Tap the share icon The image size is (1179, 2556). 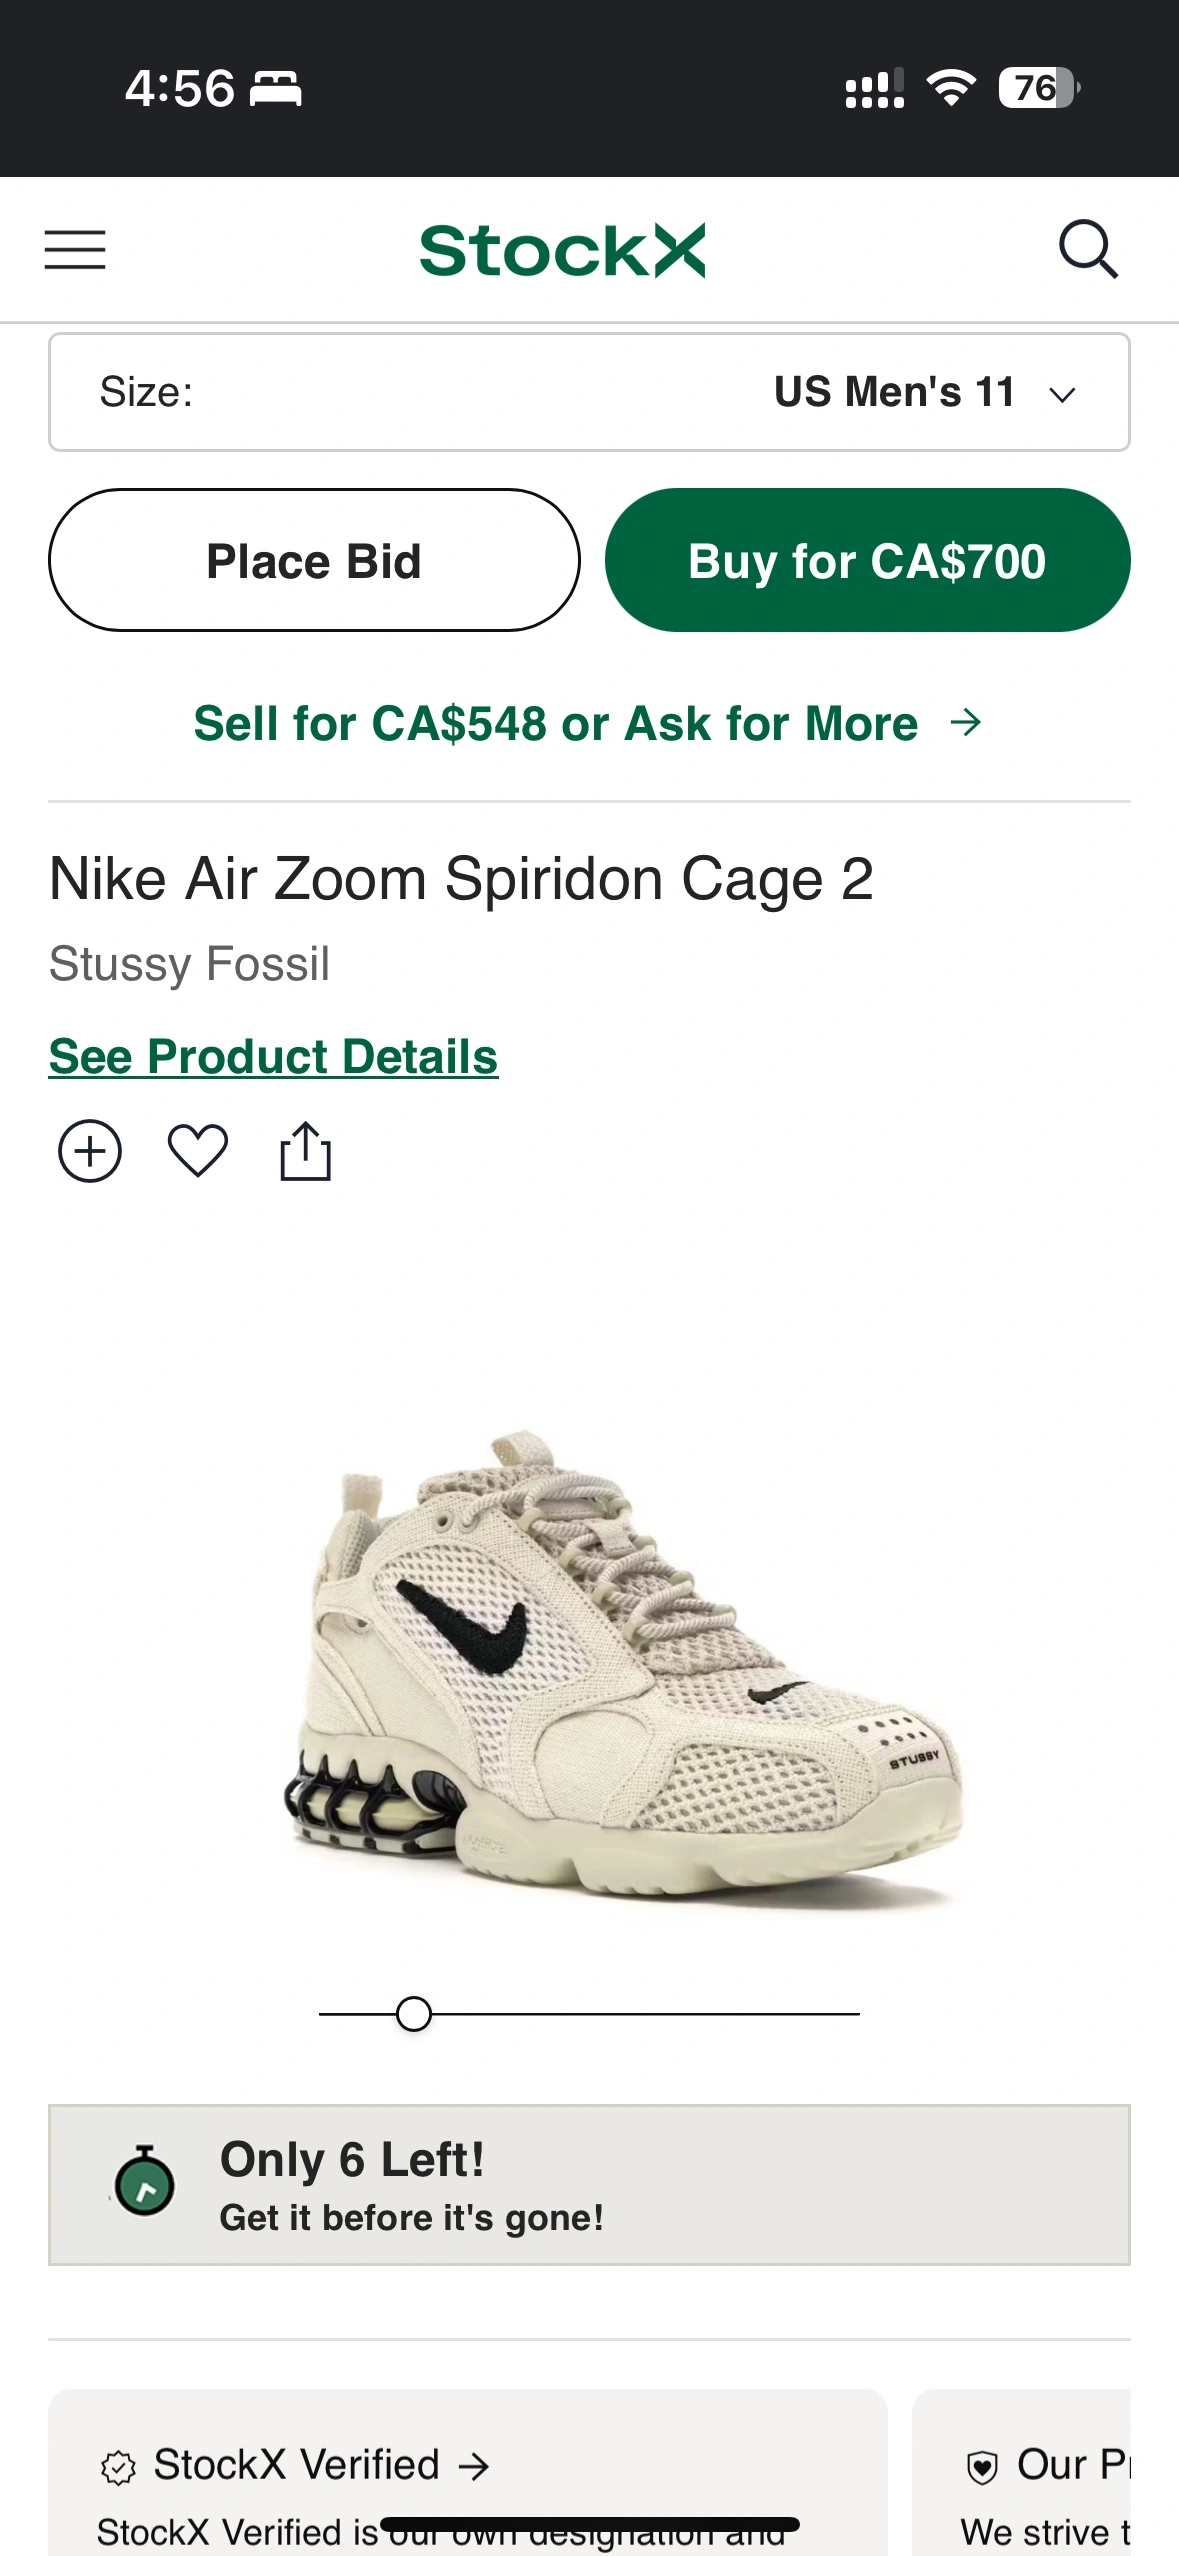[305, 1151]
